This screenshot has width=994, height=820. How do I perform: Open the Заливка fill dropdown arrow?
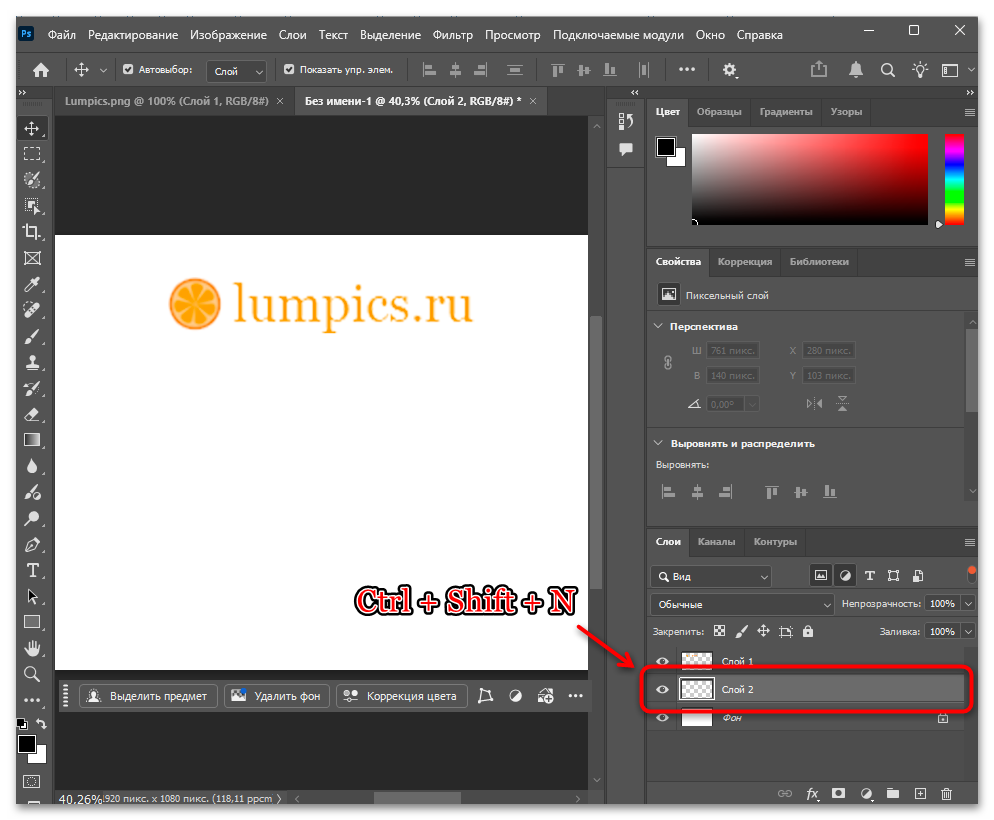[x=969, y=631]
